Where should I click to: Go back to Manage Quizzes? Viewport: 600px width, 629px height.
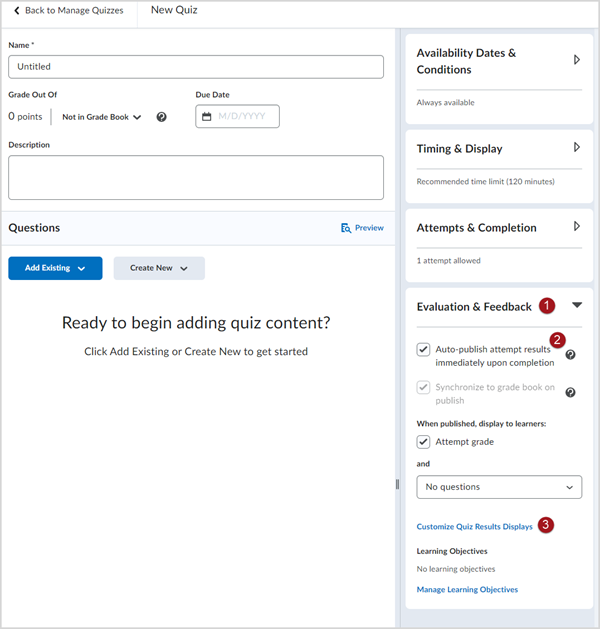tap(69, 10)
